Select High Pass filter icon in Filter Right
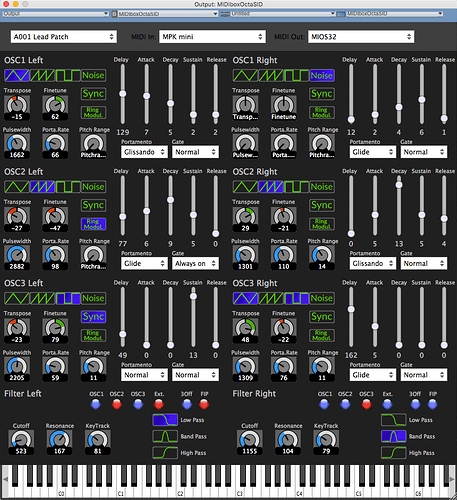Screen dimensions: 457x500 [x=394, y=453]
